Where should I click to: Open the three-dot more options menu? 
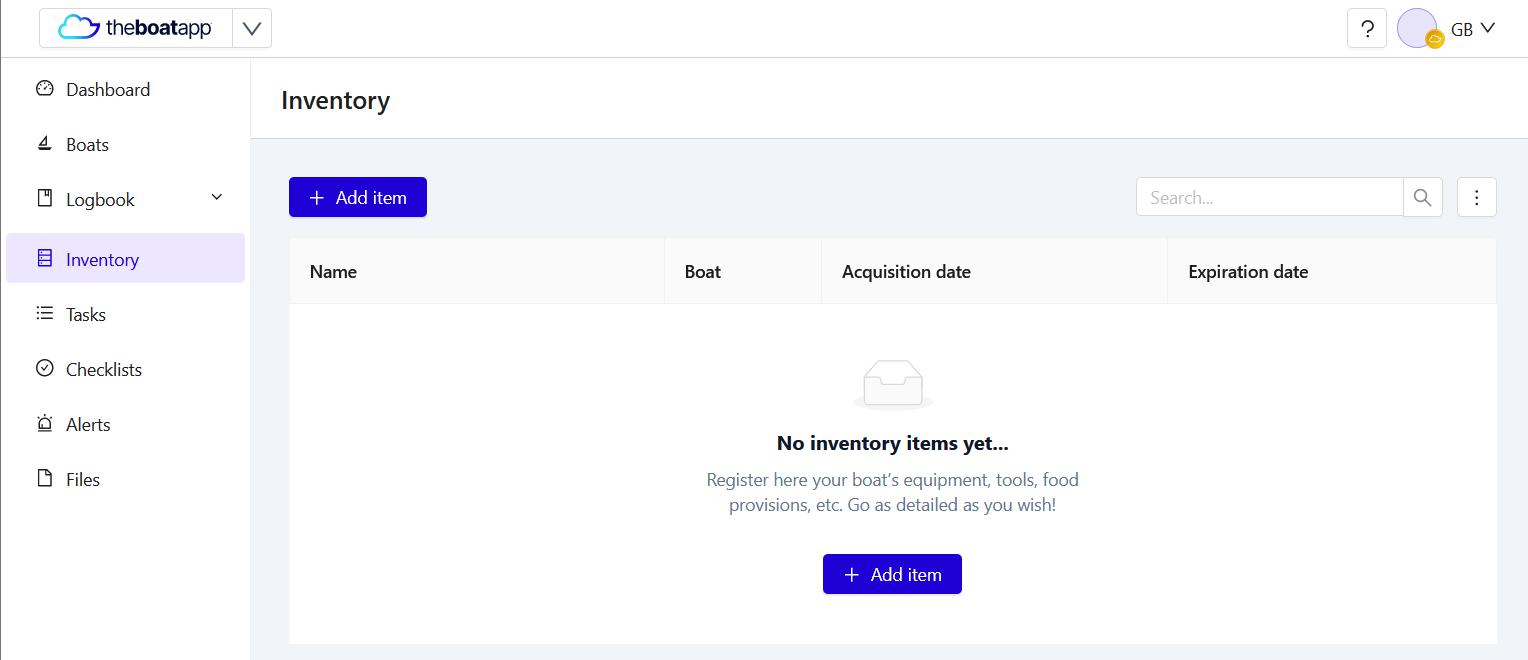[1476, 197]
